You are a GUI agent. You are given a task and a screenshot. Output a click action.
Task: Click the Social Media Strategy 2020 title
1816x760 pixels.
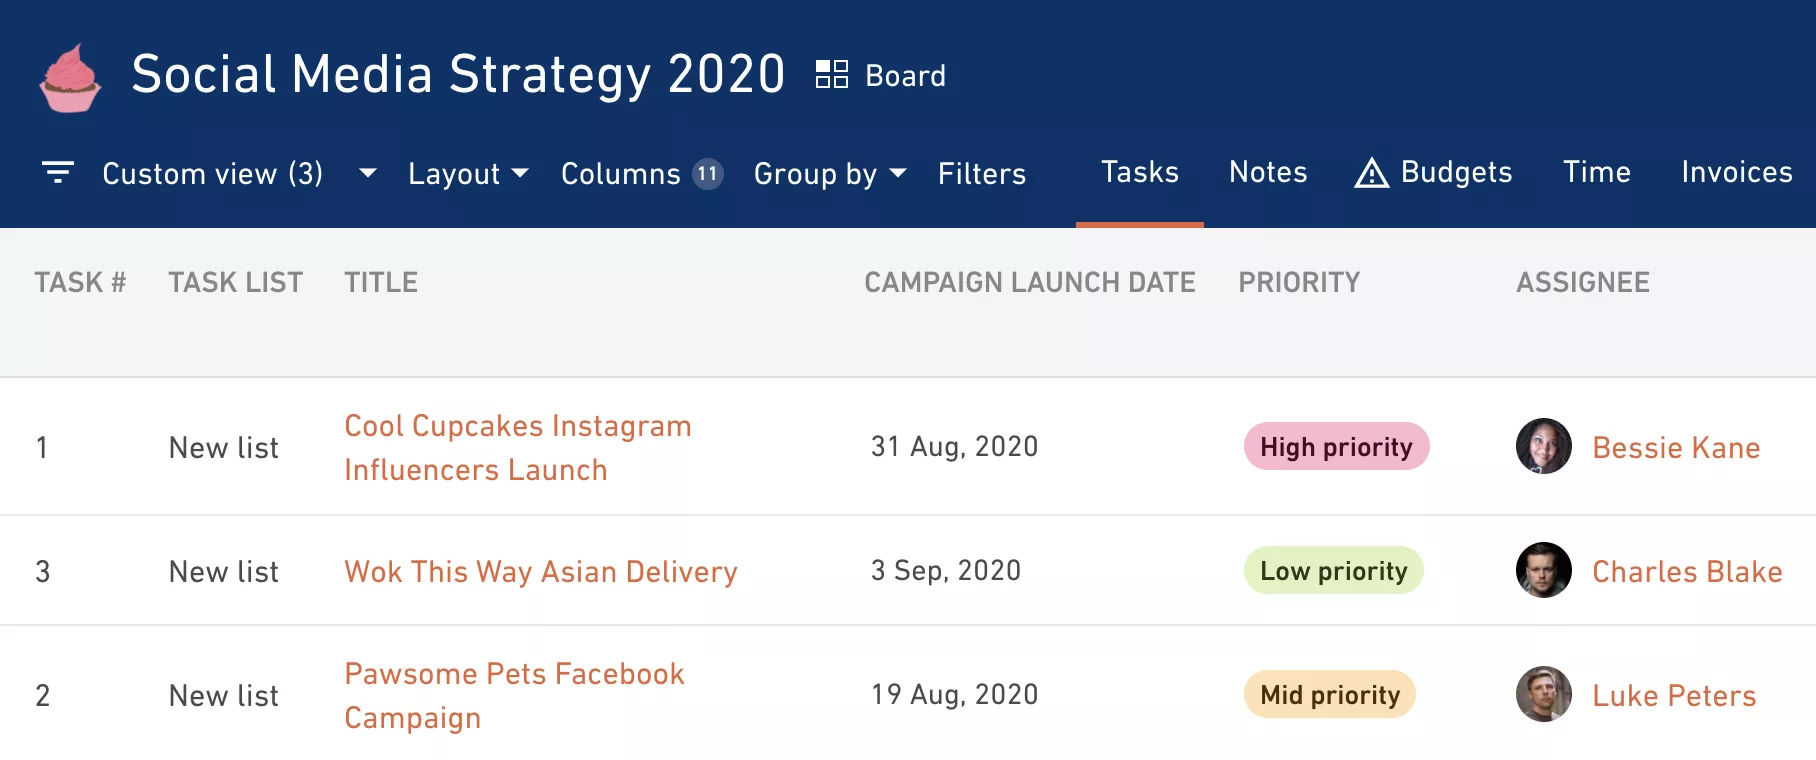pos(458,75)
